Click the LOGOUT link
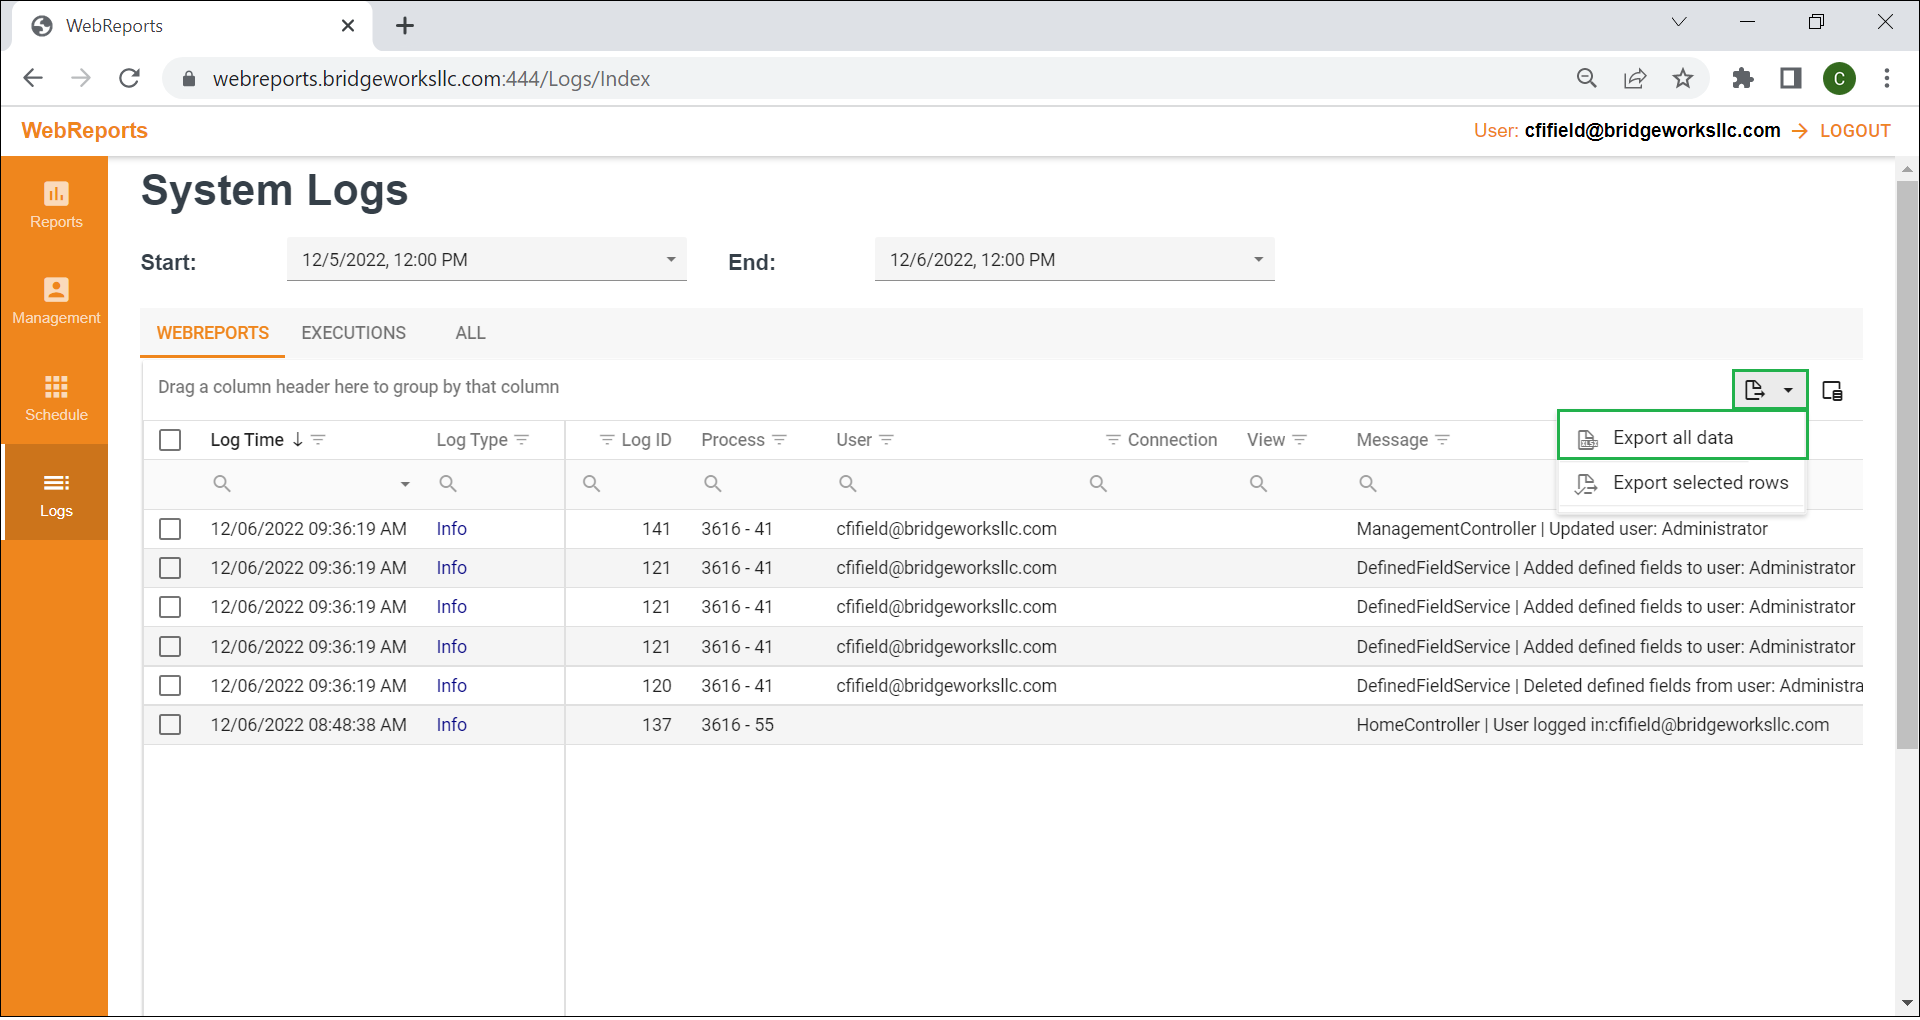Screen dimensions: 1920x1020 tap(1855, 130)
